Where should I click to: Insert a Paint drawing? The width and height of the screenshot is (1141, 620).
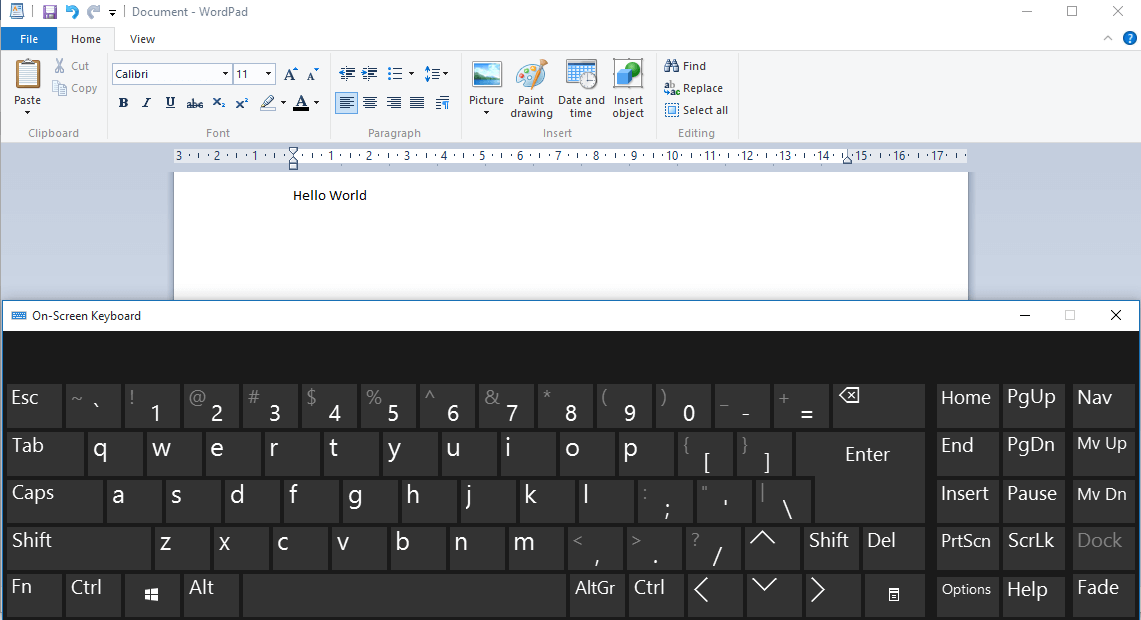coord(531,89)
